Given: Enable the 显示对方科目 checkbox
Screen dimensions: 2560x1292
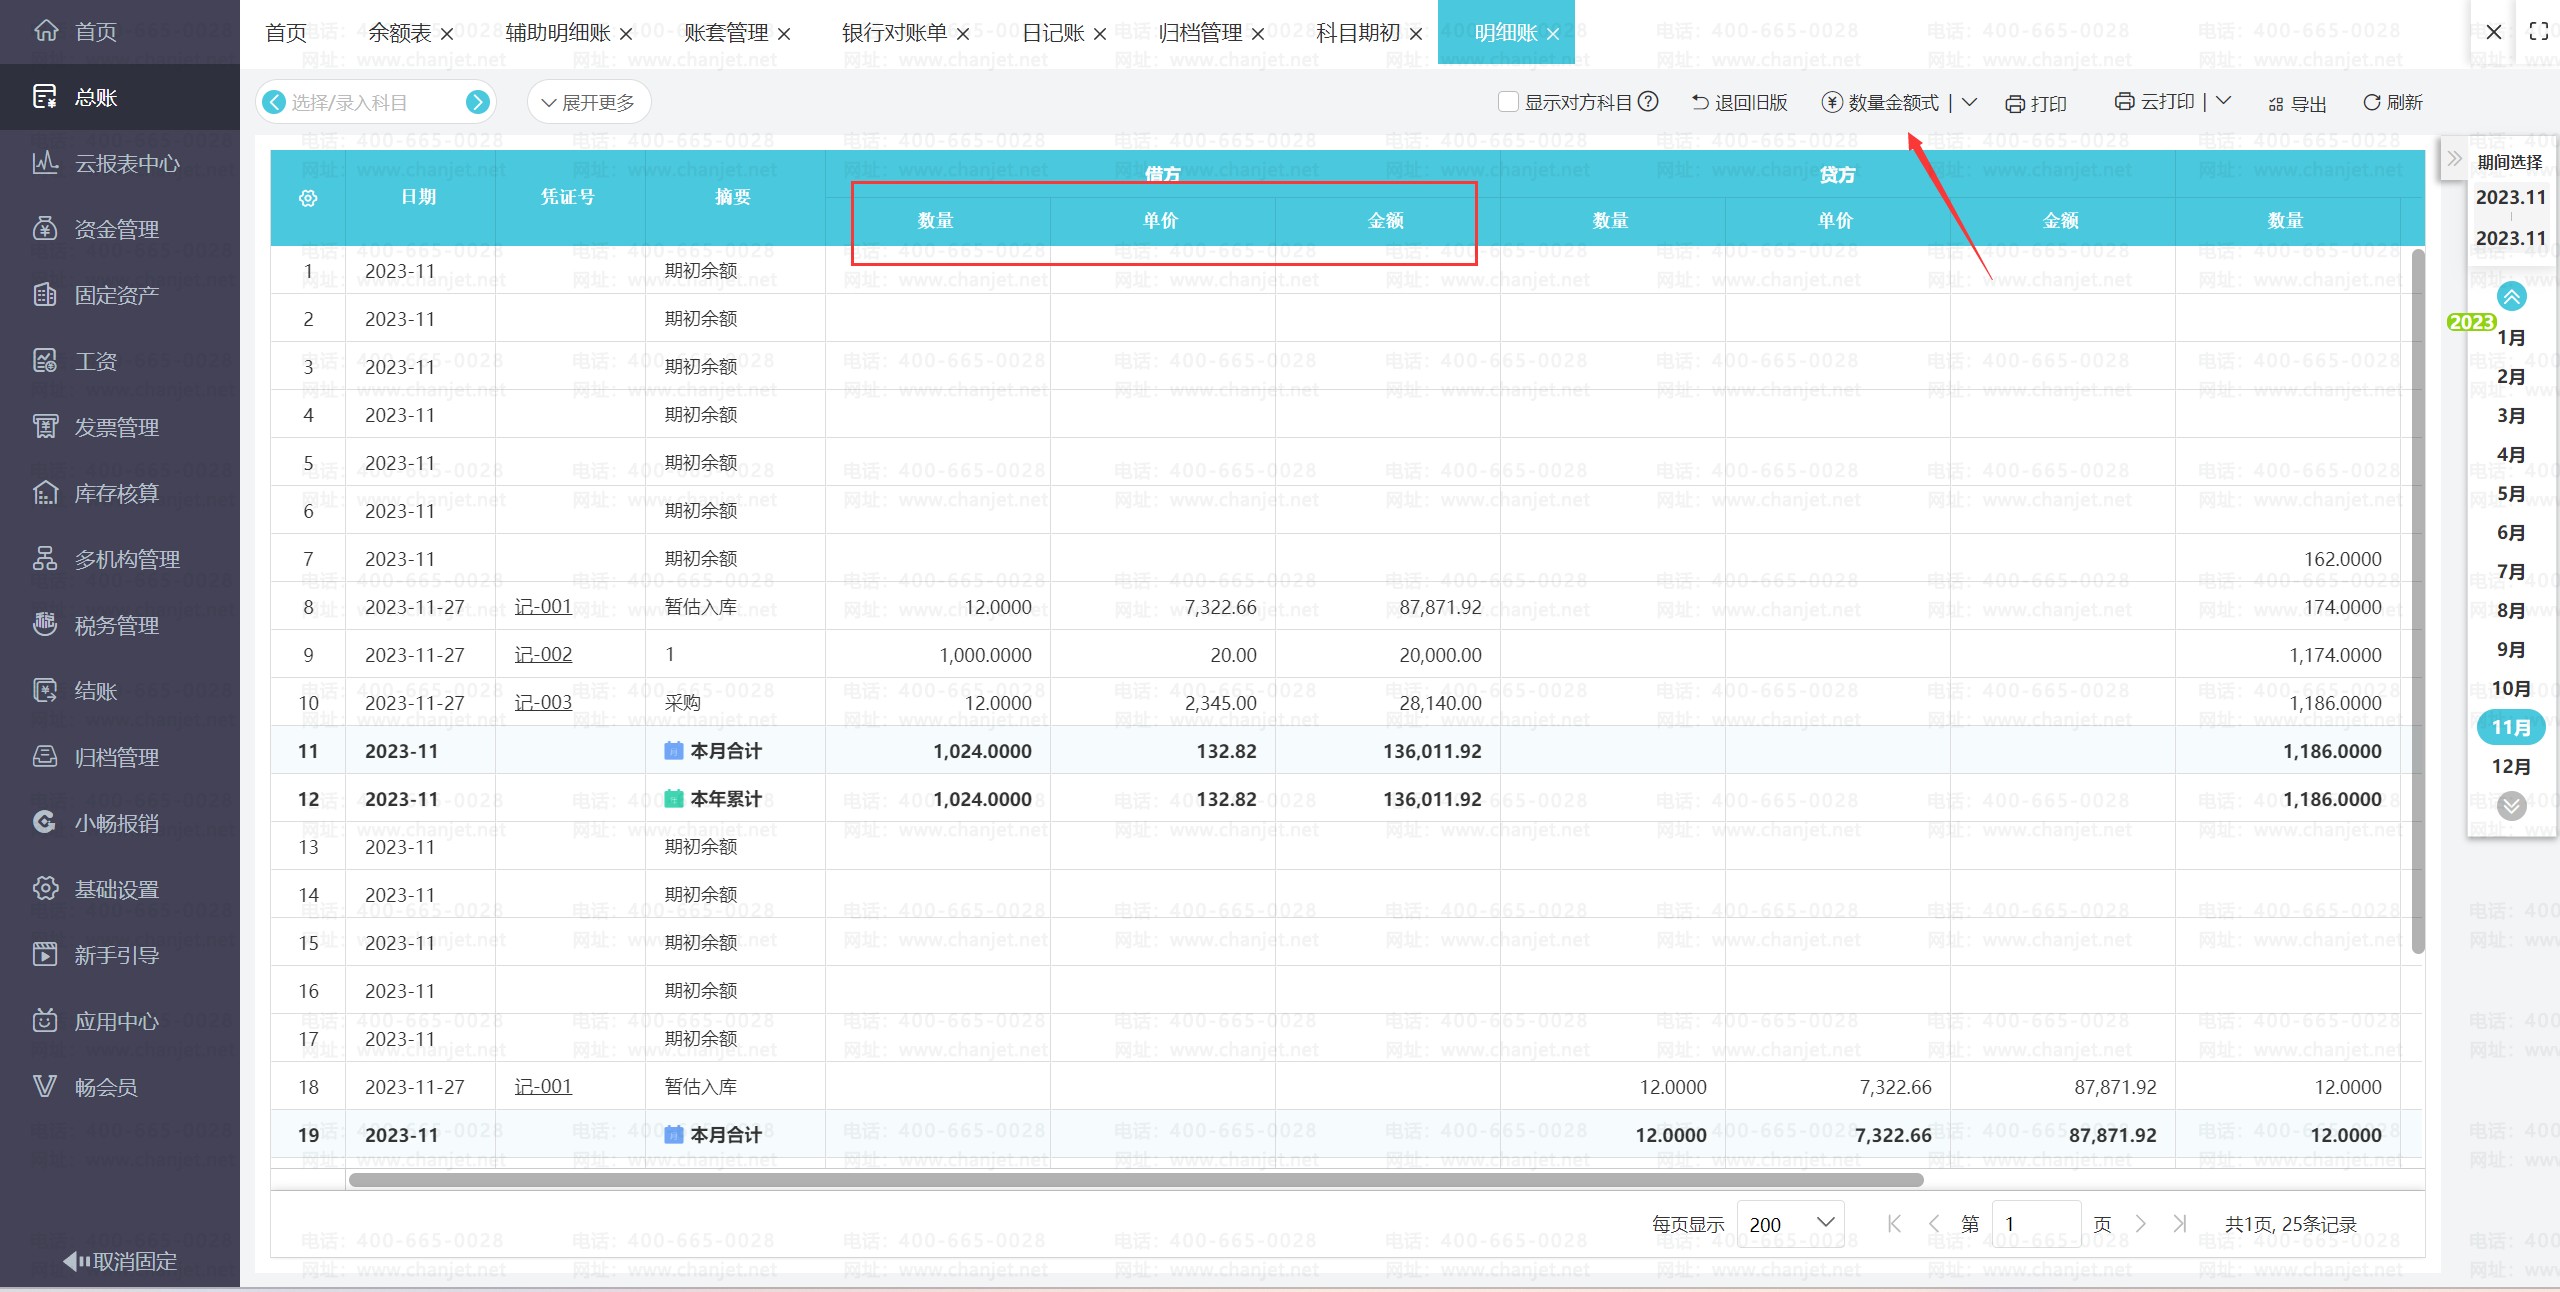Looking at the screenshot, I should [x=1509, y=101].
